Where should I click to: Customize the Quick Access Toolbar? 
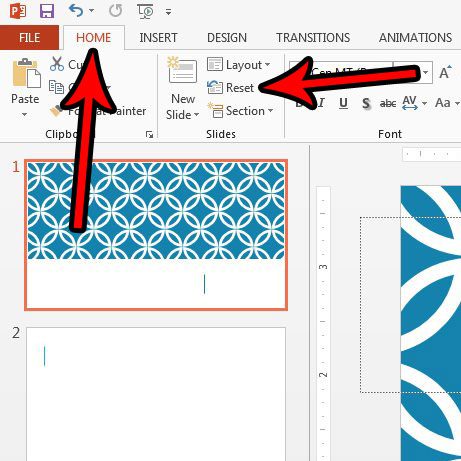click(169, 12)
